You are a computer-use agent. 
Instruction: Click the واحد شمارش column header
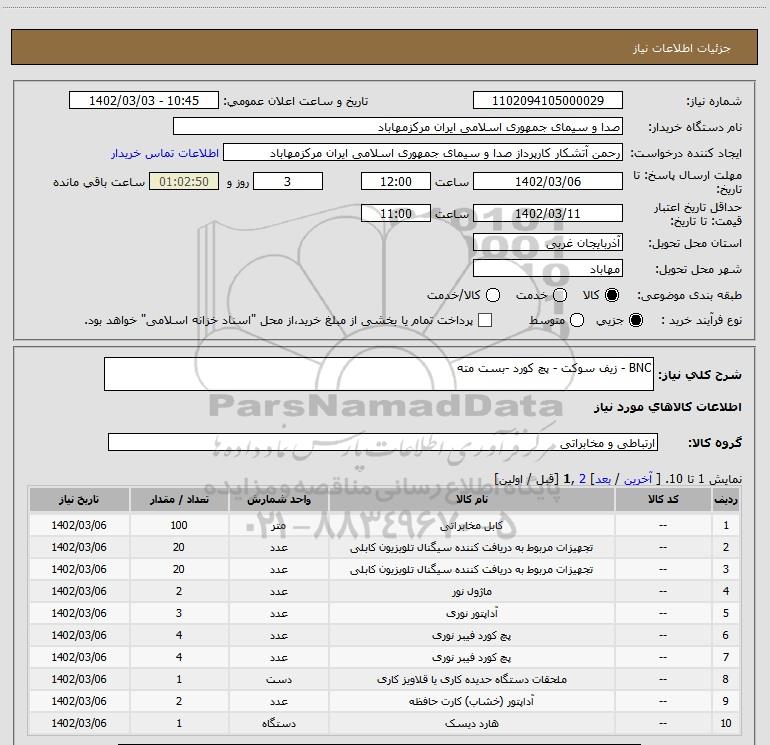click(278, 499)
